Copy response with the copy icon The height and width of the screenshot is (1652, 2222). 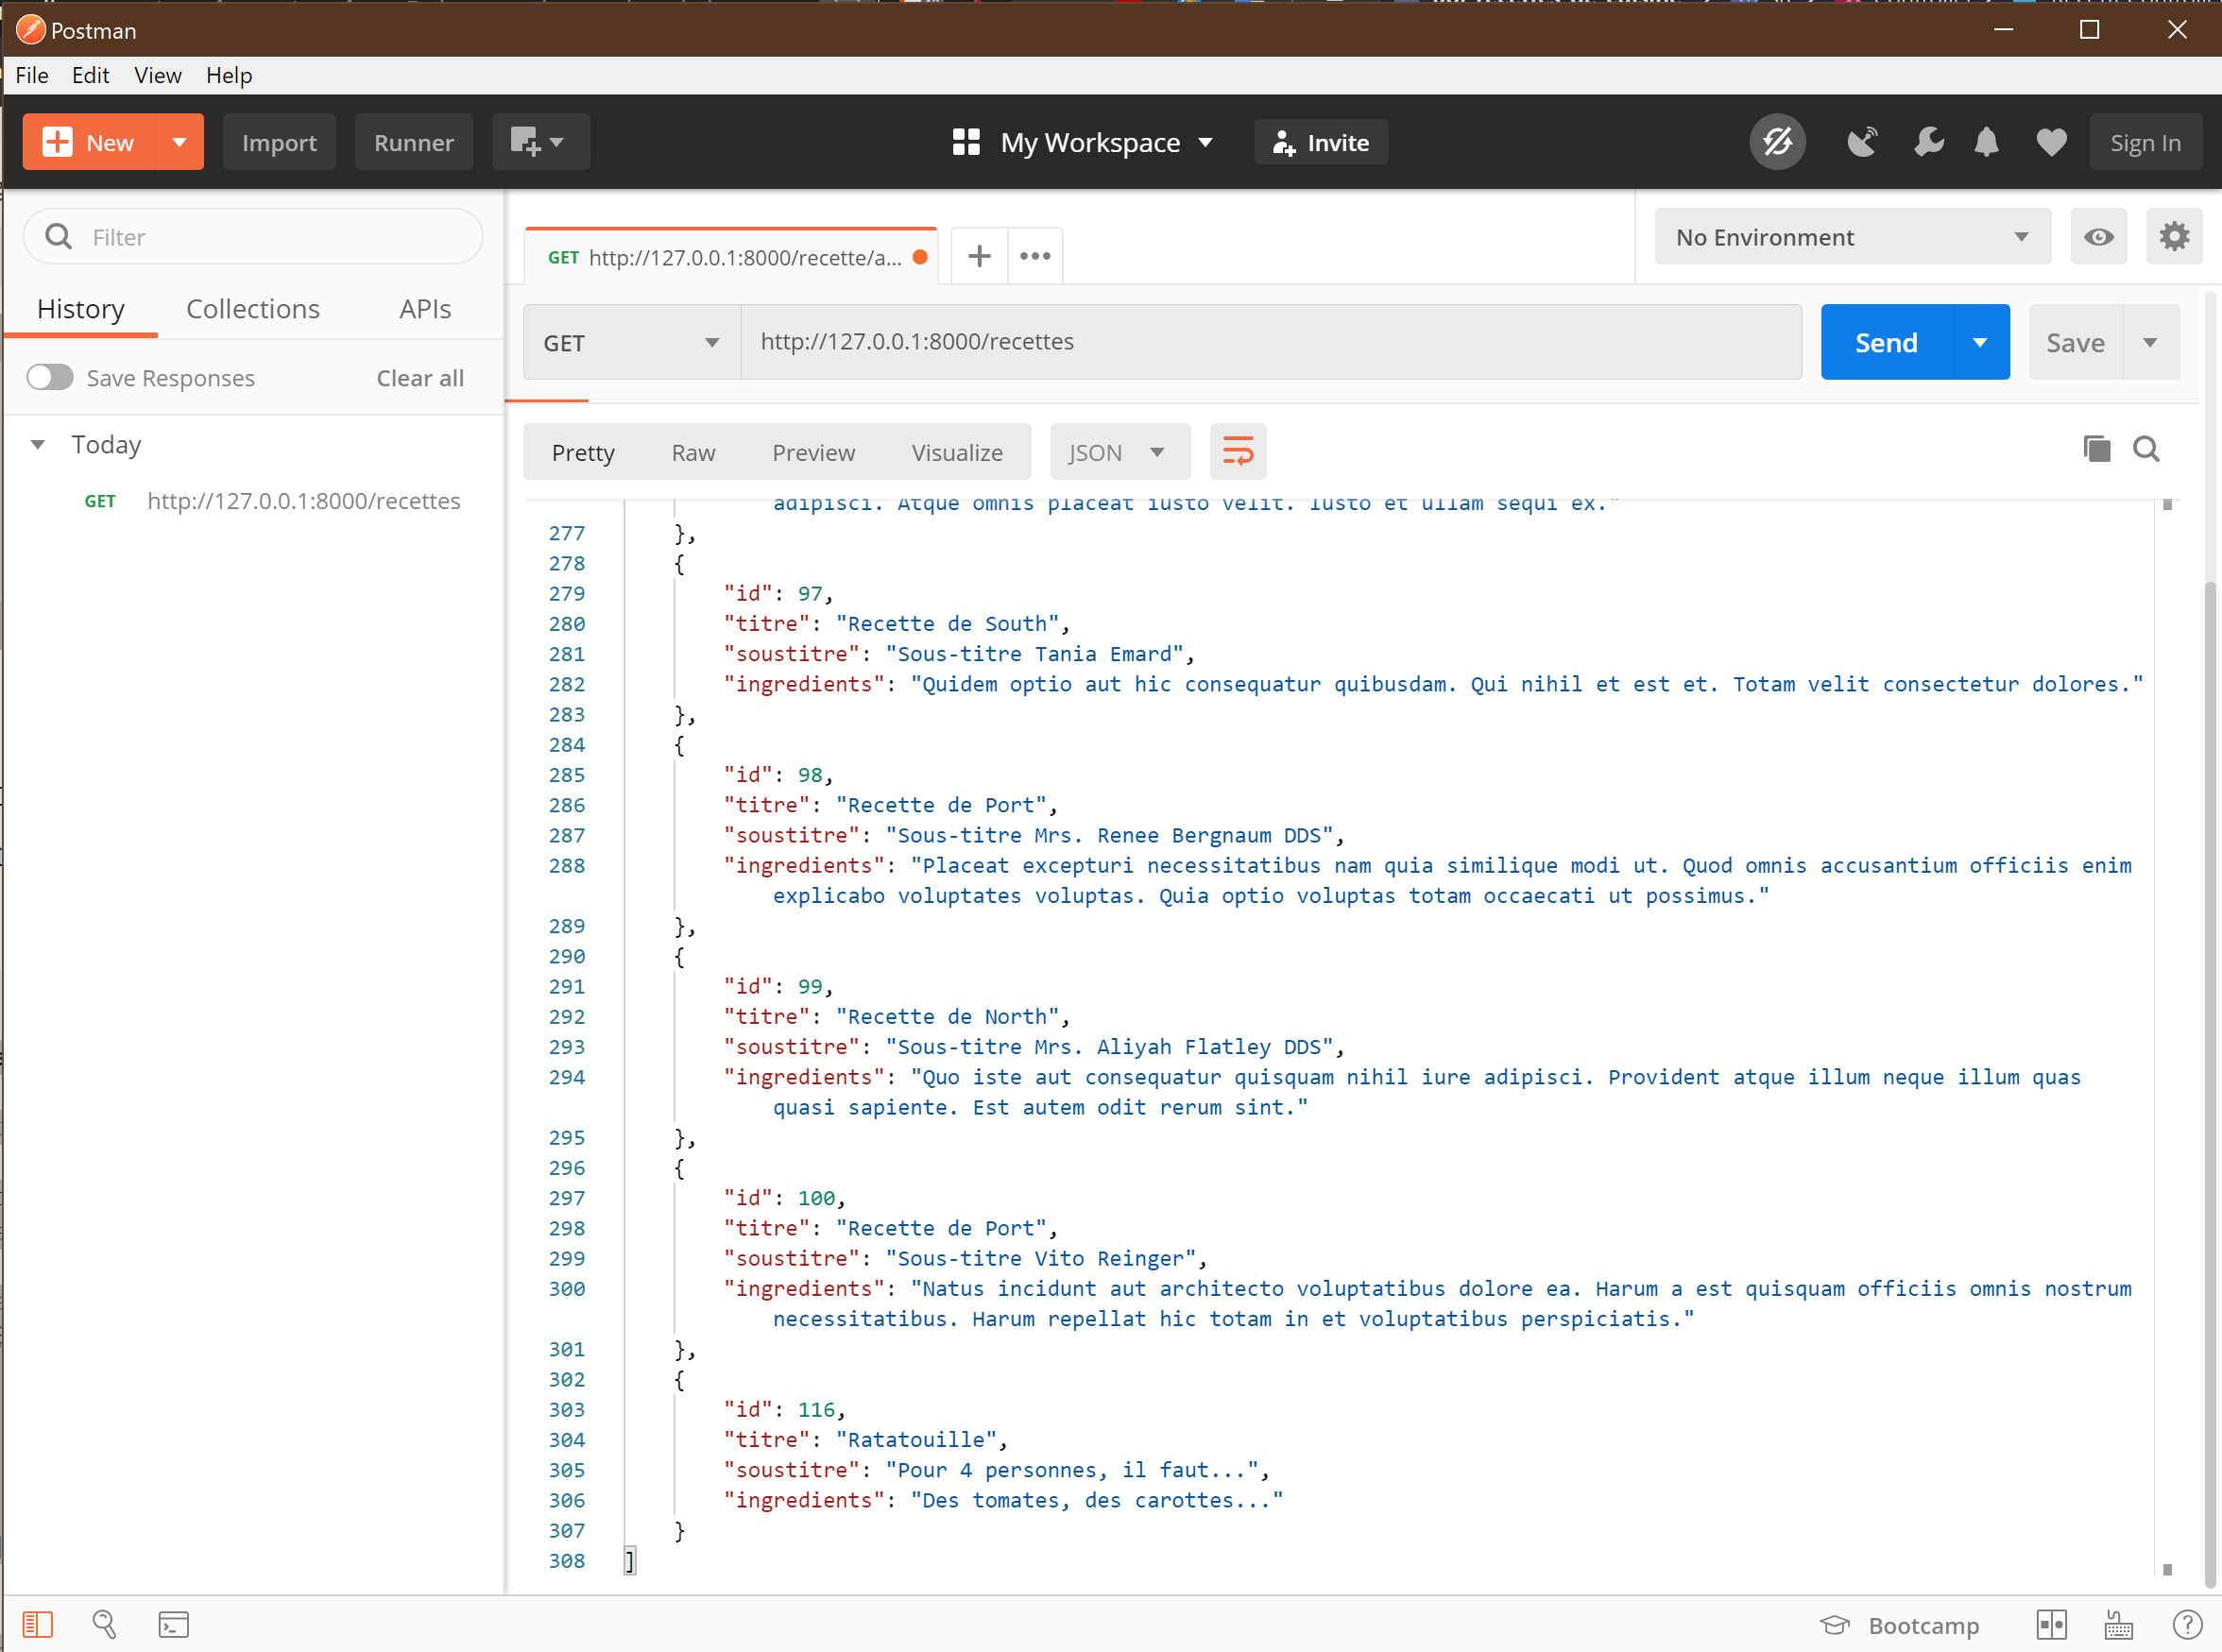click(2096, 449)
